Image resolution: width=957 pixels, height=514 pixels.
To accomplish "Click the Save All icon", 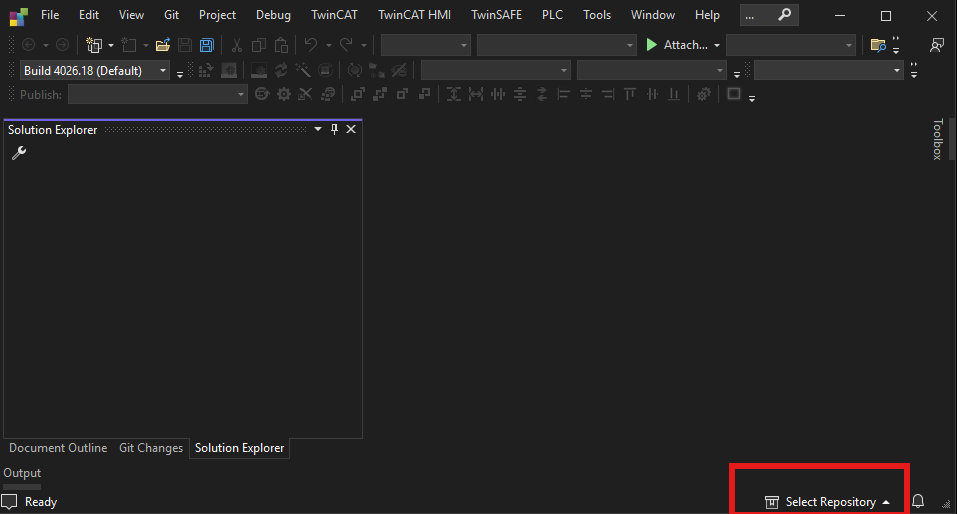I will click(x=207, y=45).
